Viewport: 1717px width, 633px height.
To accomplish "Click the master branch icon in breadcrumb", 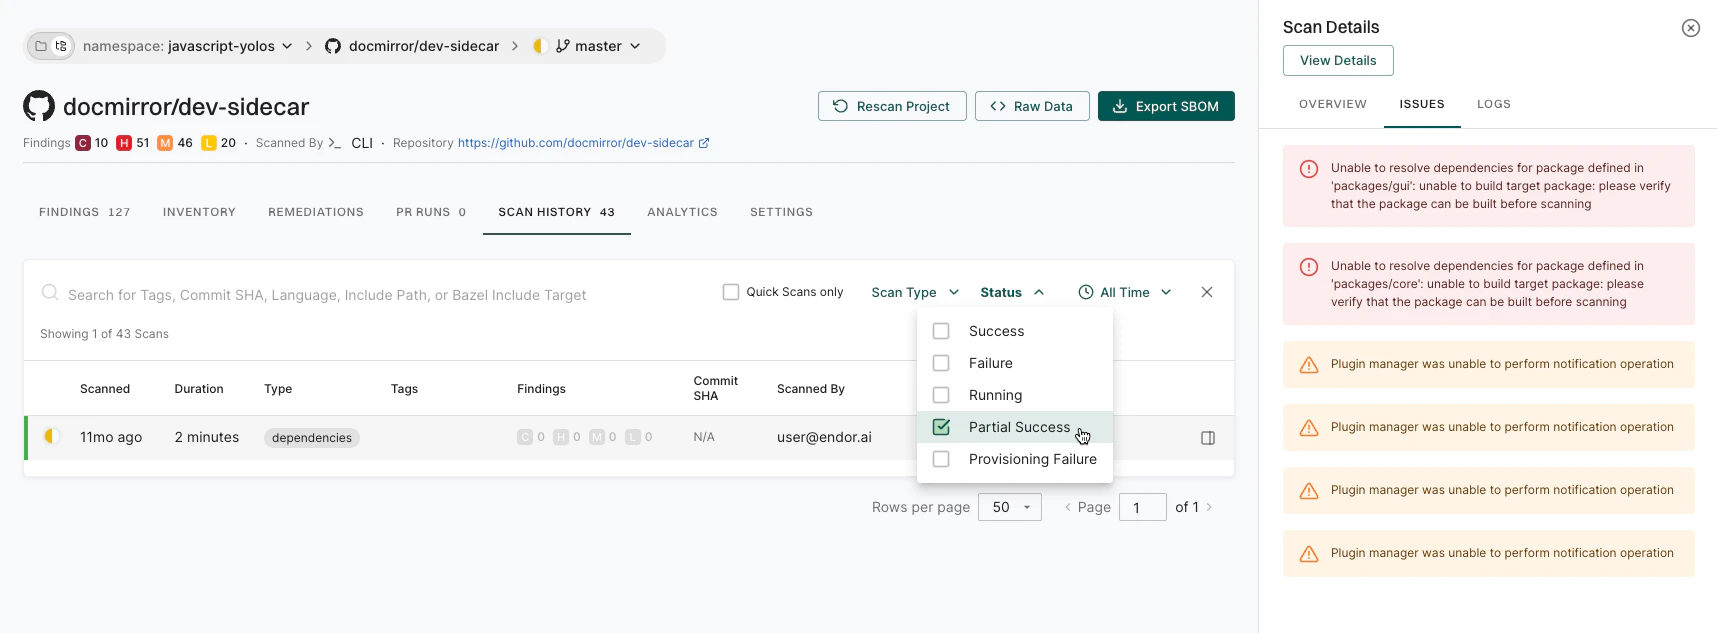I will tap(563, 46).
